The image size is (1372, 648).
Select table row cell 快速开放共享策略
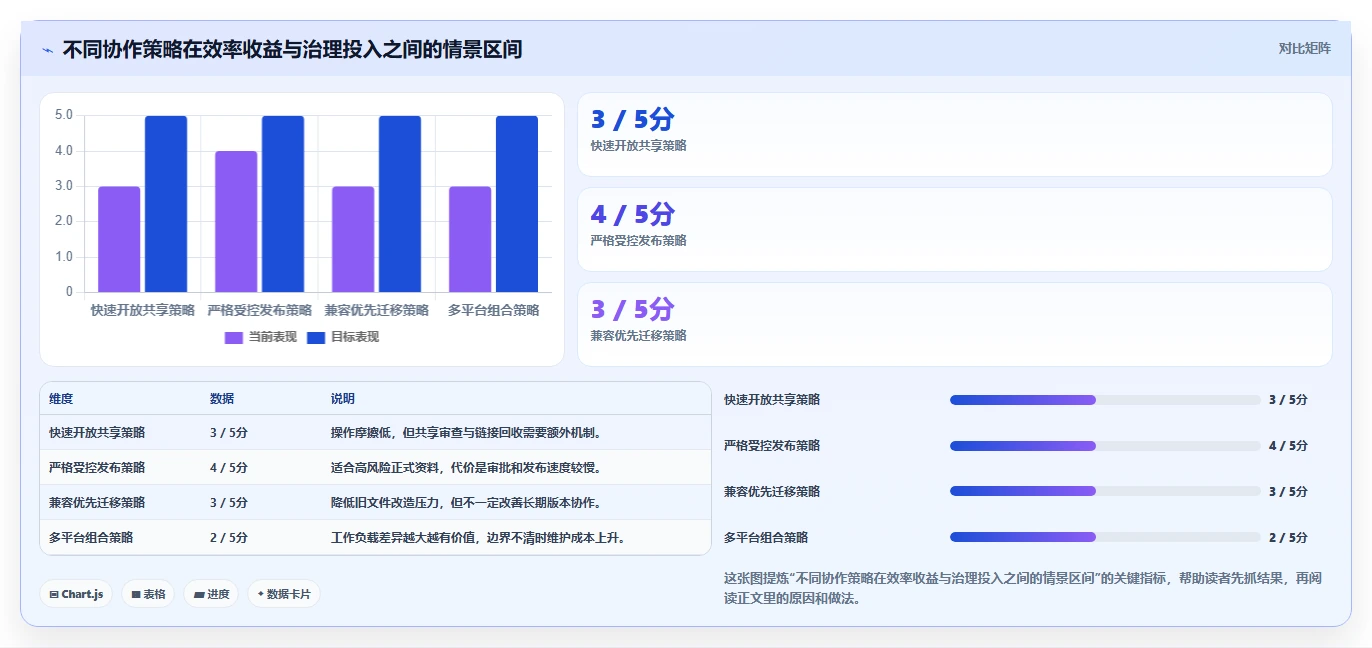tap(97, 432)
